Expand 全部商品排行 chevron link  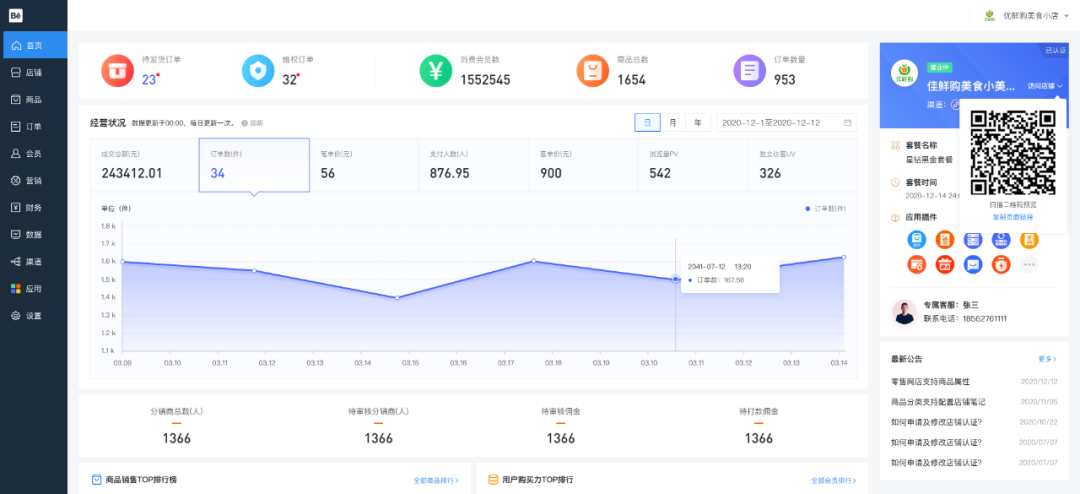[436, 480]
